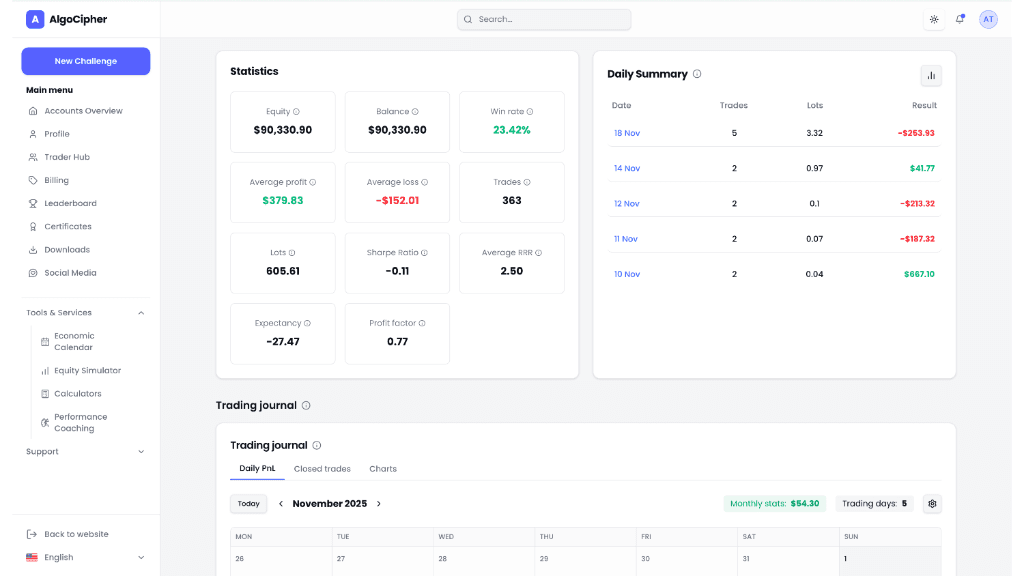Image resolution: width=1024 pixels, height=576 pixels.
Task: Click the info icon next to Sharpe Ratio
Action: click(x=423, y=253)
